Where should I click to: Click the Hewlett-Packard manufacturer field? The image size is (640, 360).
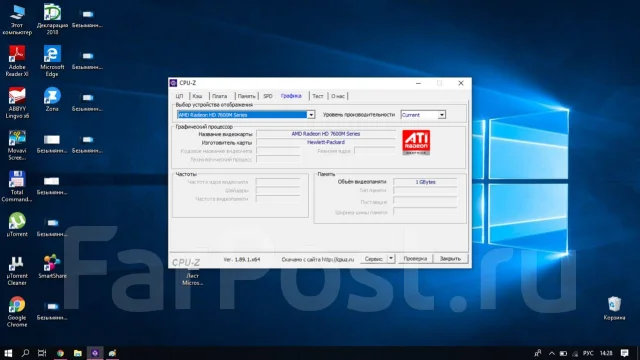326,142
